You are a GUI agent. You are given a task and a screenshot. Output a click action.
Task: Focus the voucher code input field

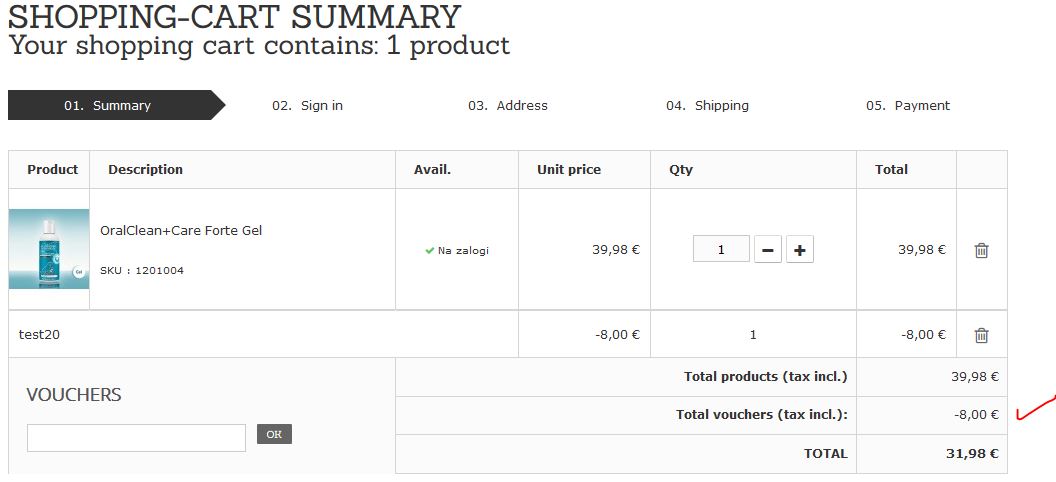[136, 438]
